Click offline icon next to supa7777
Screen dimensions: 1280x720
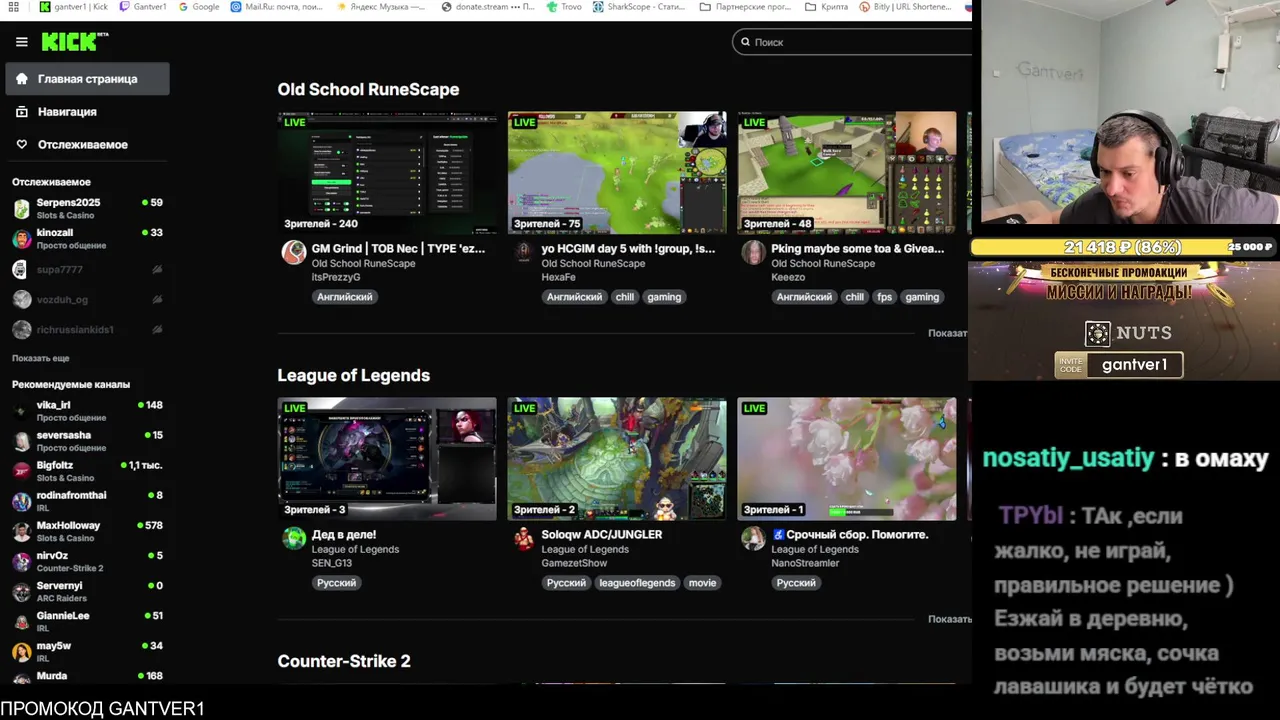(x=157, y=270)
